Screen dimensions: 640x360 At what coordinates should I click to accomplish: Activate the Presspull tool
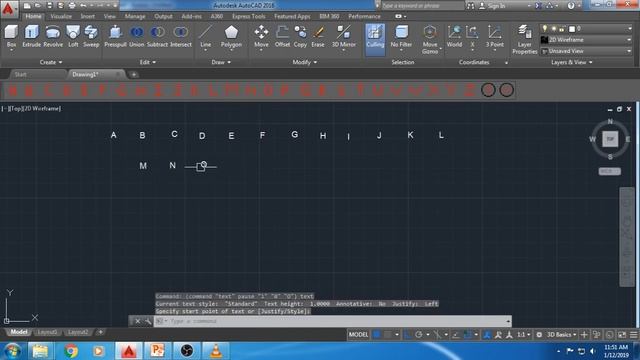pyautogui.click(x=115, y=37)
